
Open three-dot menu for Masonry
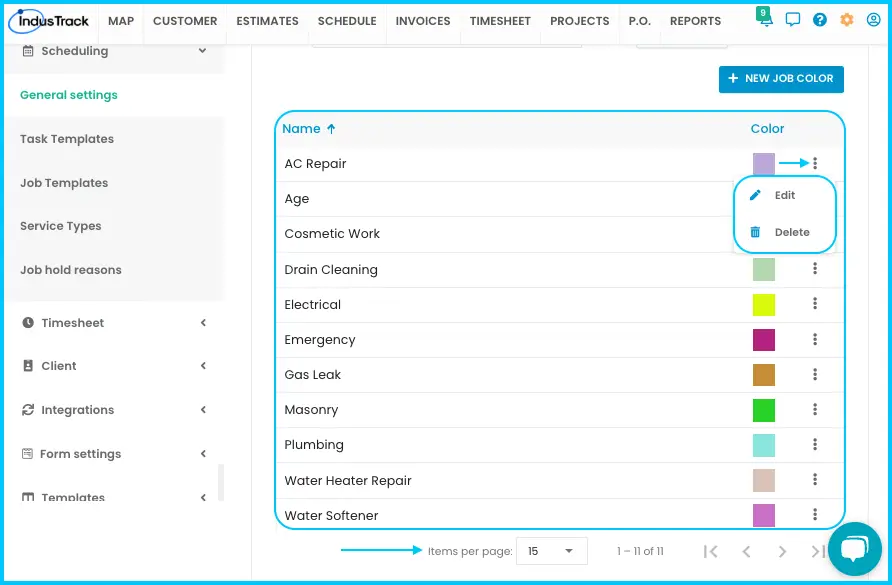(815, 409)
